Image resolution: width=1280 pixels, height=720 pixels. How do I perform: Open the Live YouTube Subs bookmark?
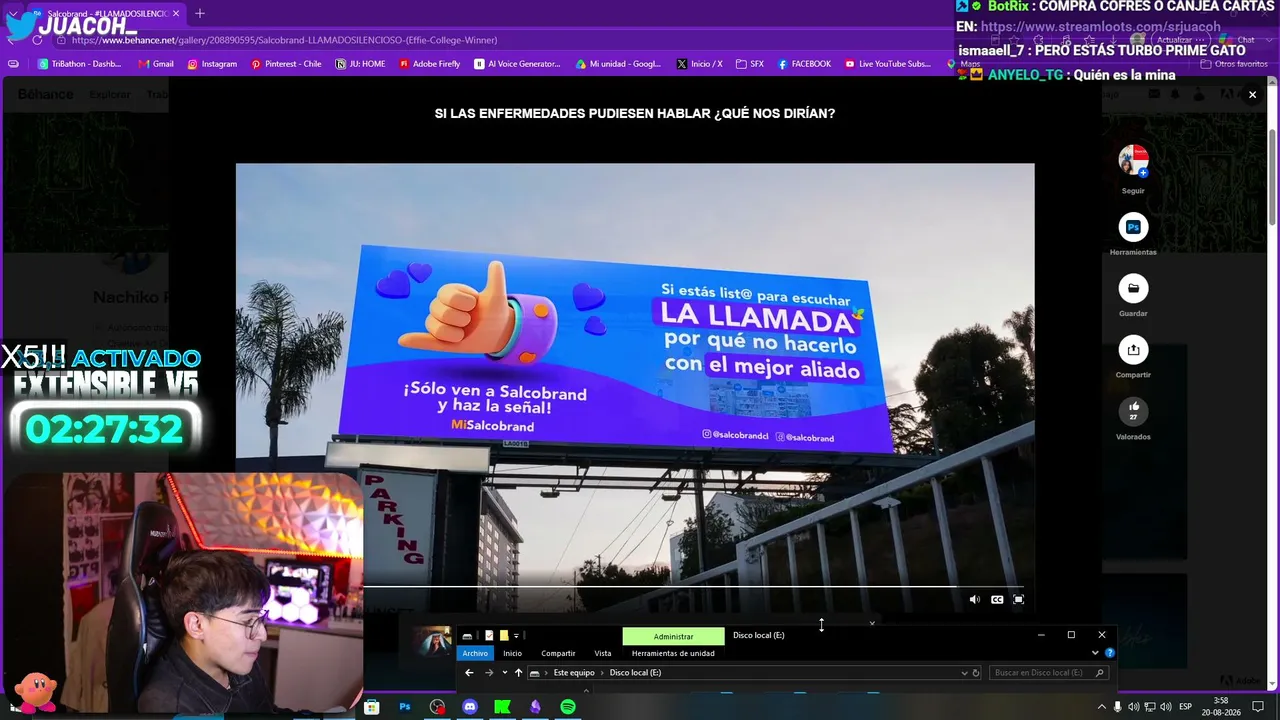pyautogui.click(x=888, y=64)
